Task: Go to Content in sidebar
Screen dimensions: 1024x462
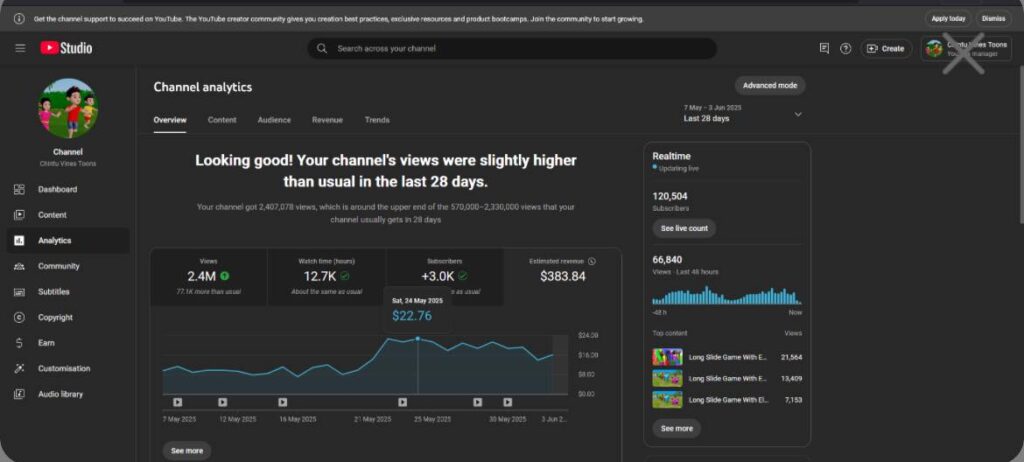Action: tap(52, 215)
